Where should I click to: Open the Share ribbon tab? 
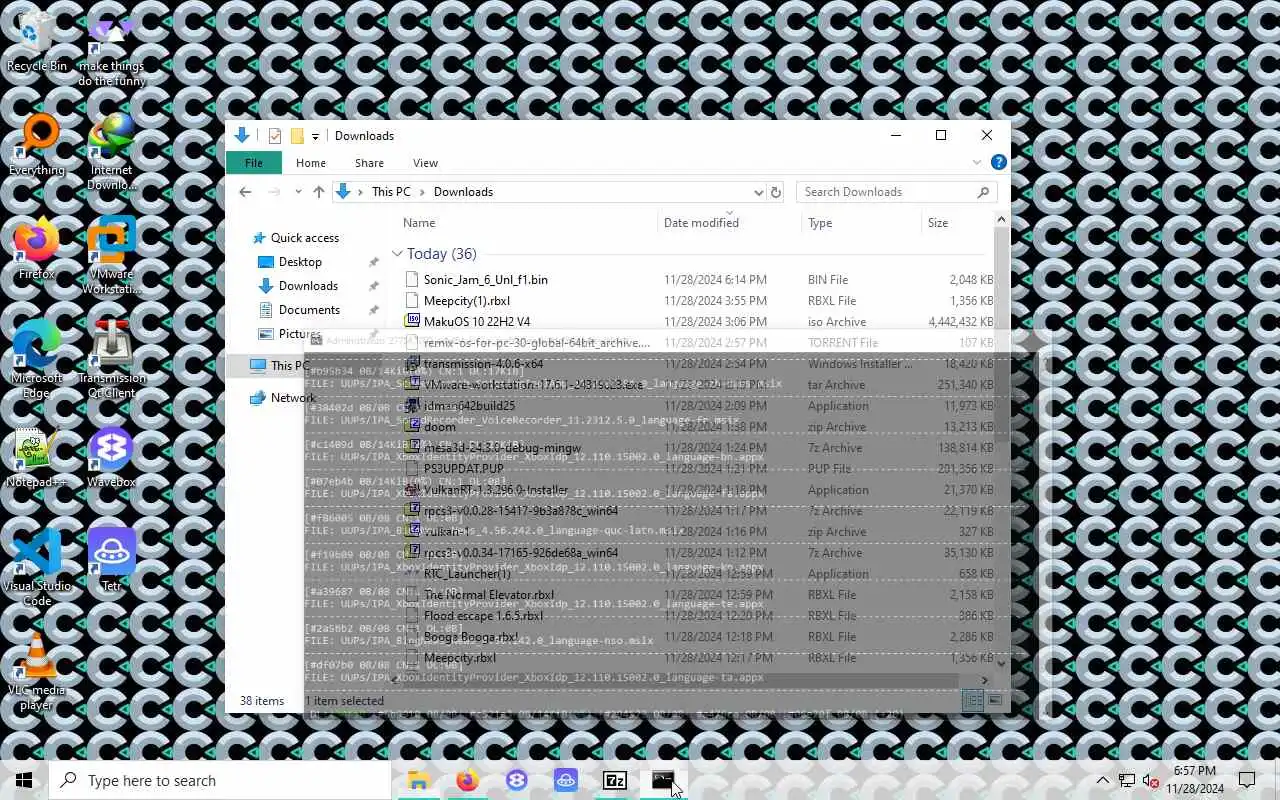369,163
